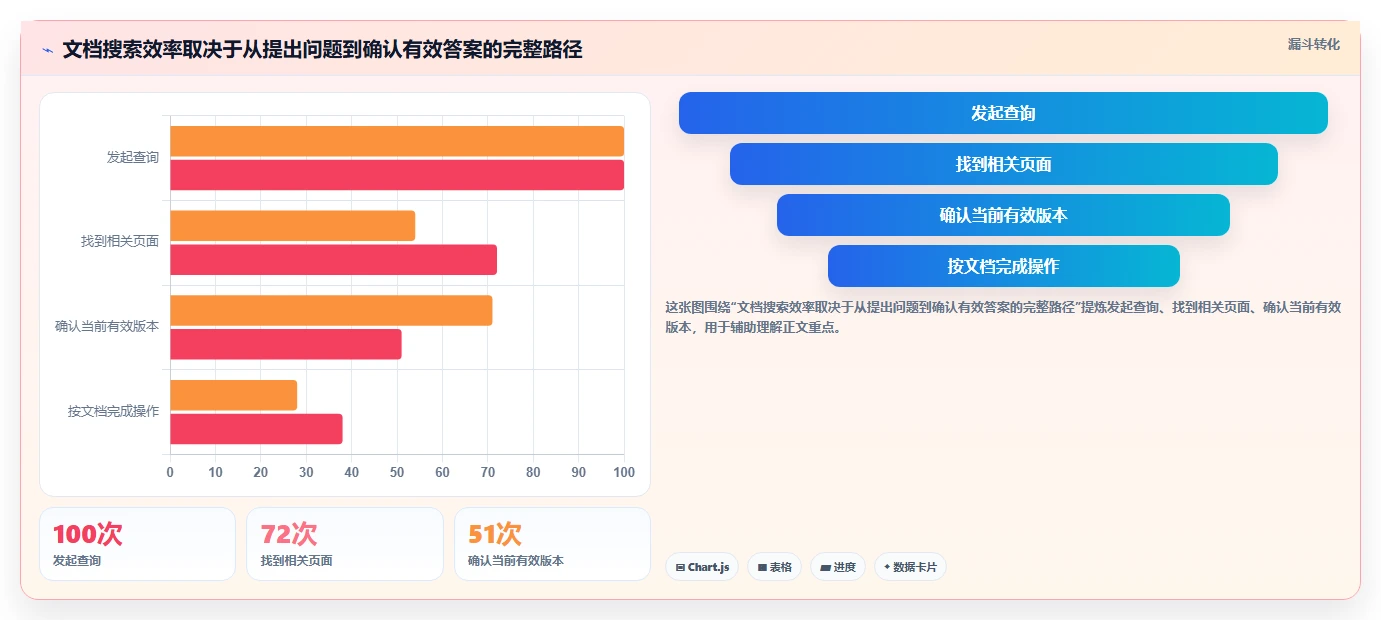Click the x-axis tick label 90
This screenshot has height=620, width=1381.
pyautogui.click(x=579, y=472)
